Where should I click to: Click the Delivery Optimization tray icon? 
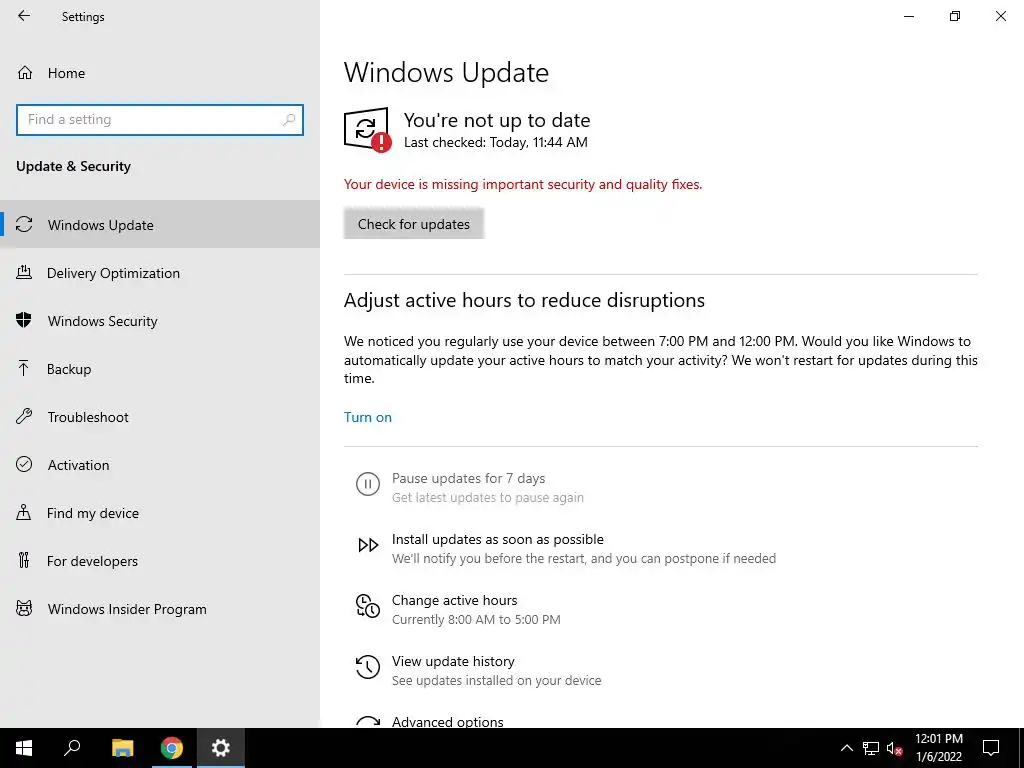coord(24,272)
